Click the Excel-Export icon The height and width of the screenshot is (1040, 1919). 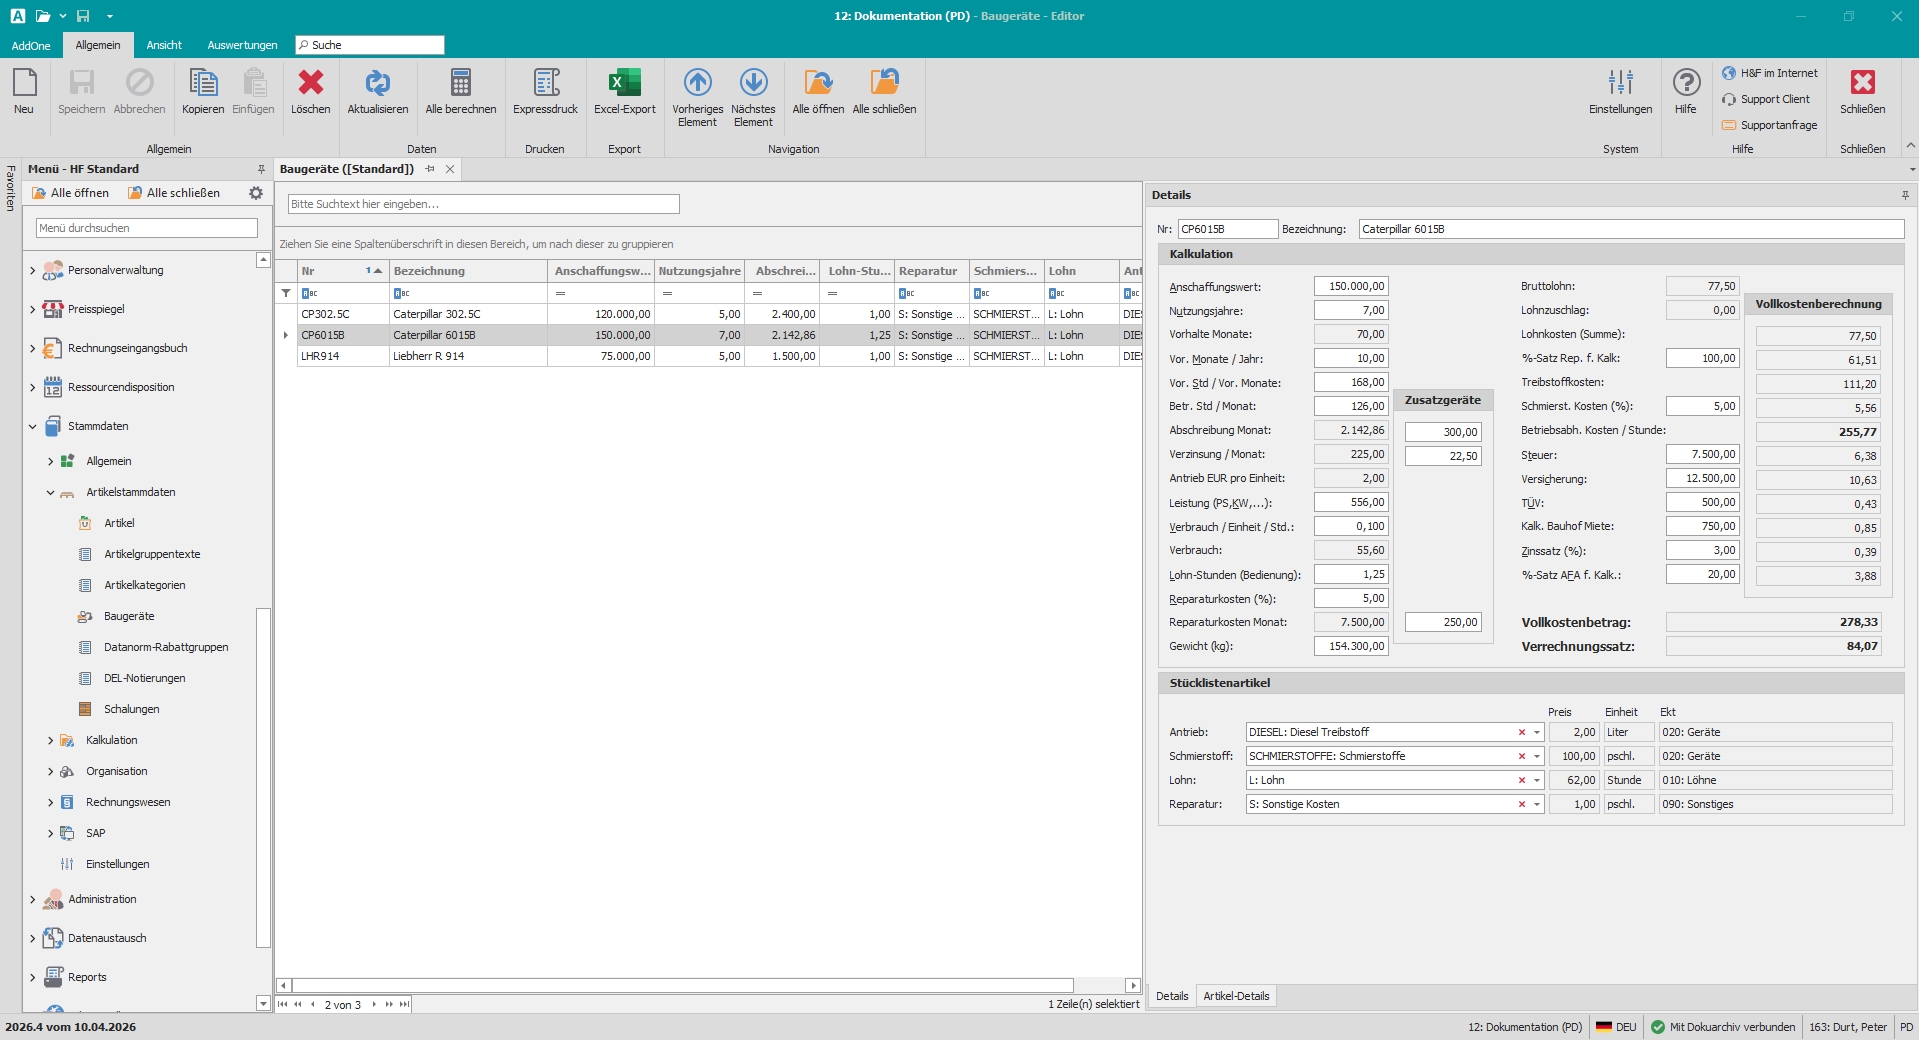click(624, 83)
